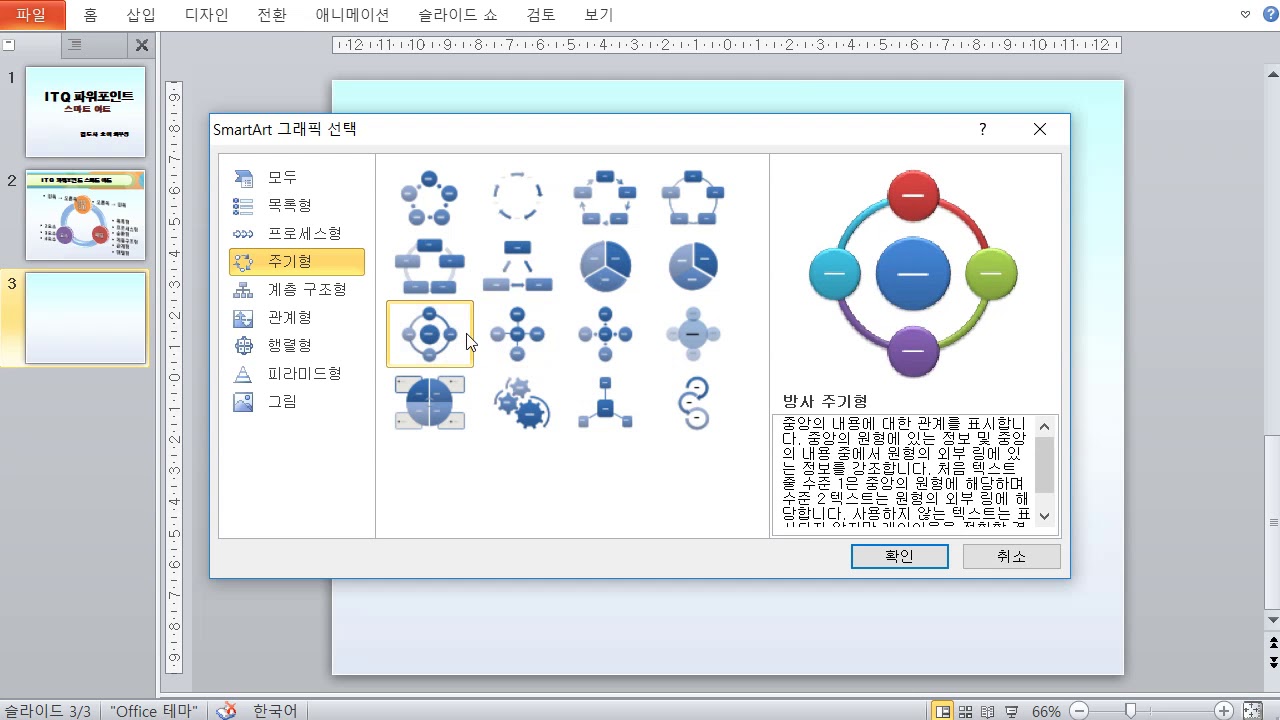Viewport: 1280px width, 720px height.
Task: Click the 한국어 language indicator
Action: click(x=275, y=711)
